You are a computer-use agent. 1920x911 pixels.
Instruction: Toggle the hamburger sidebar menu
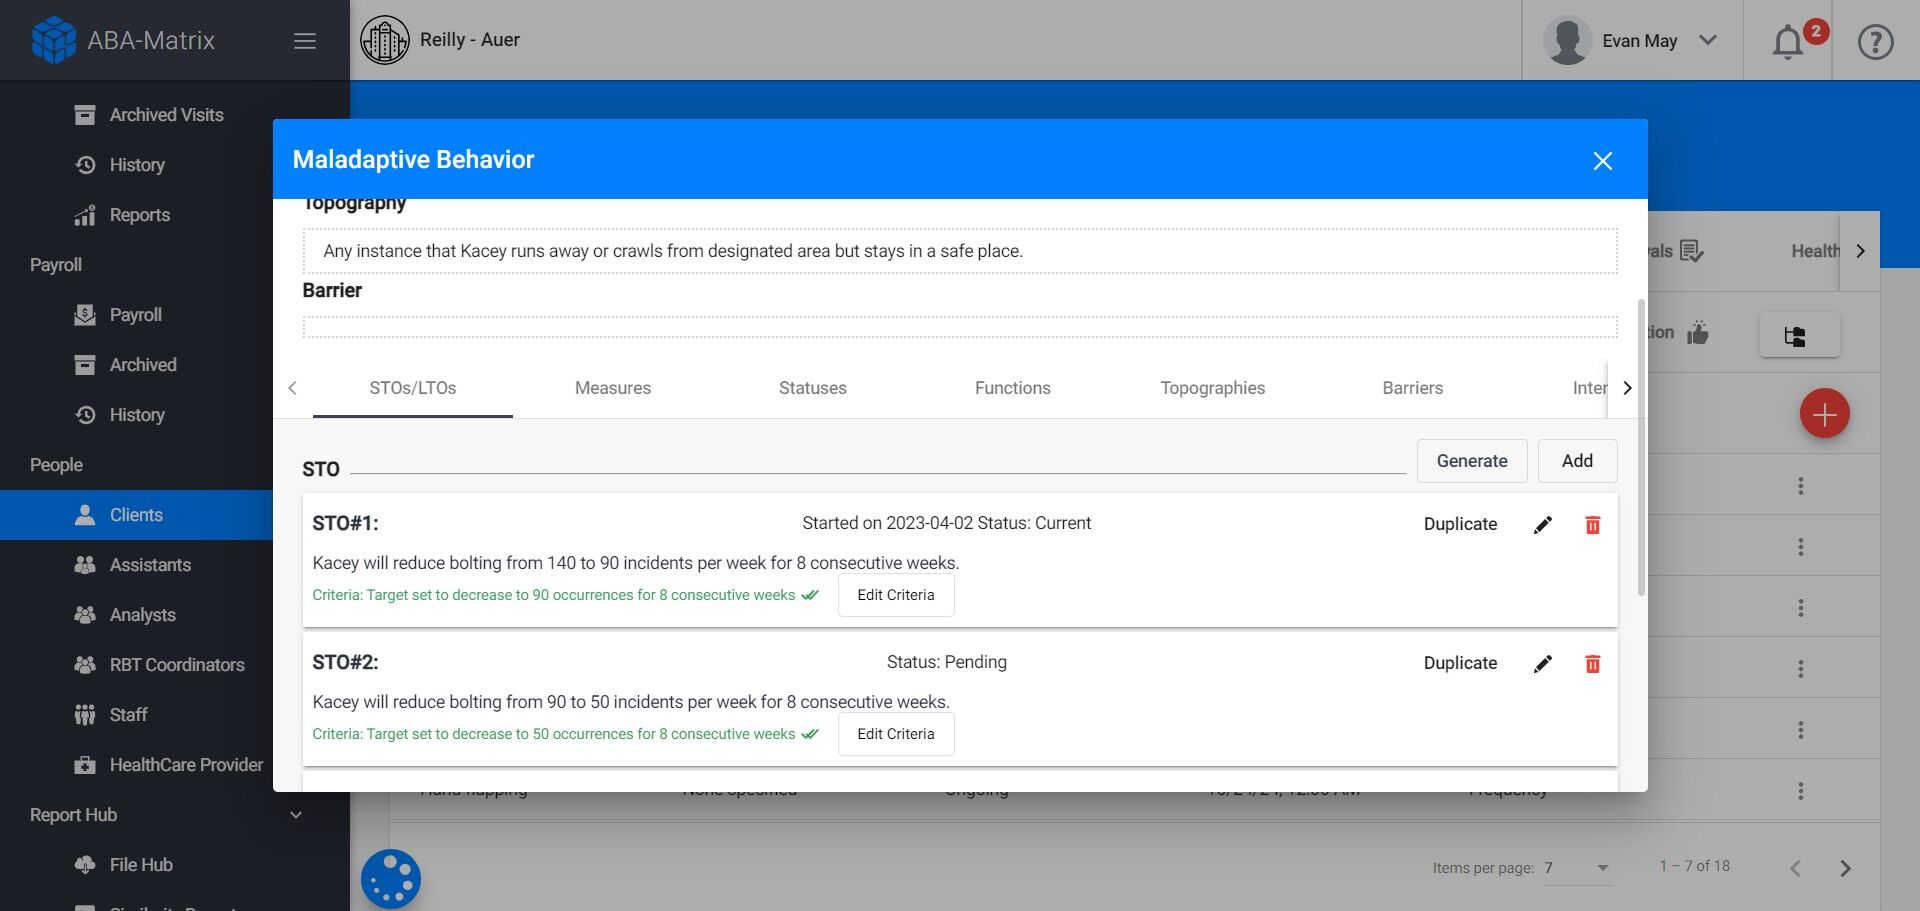(305, 41)
